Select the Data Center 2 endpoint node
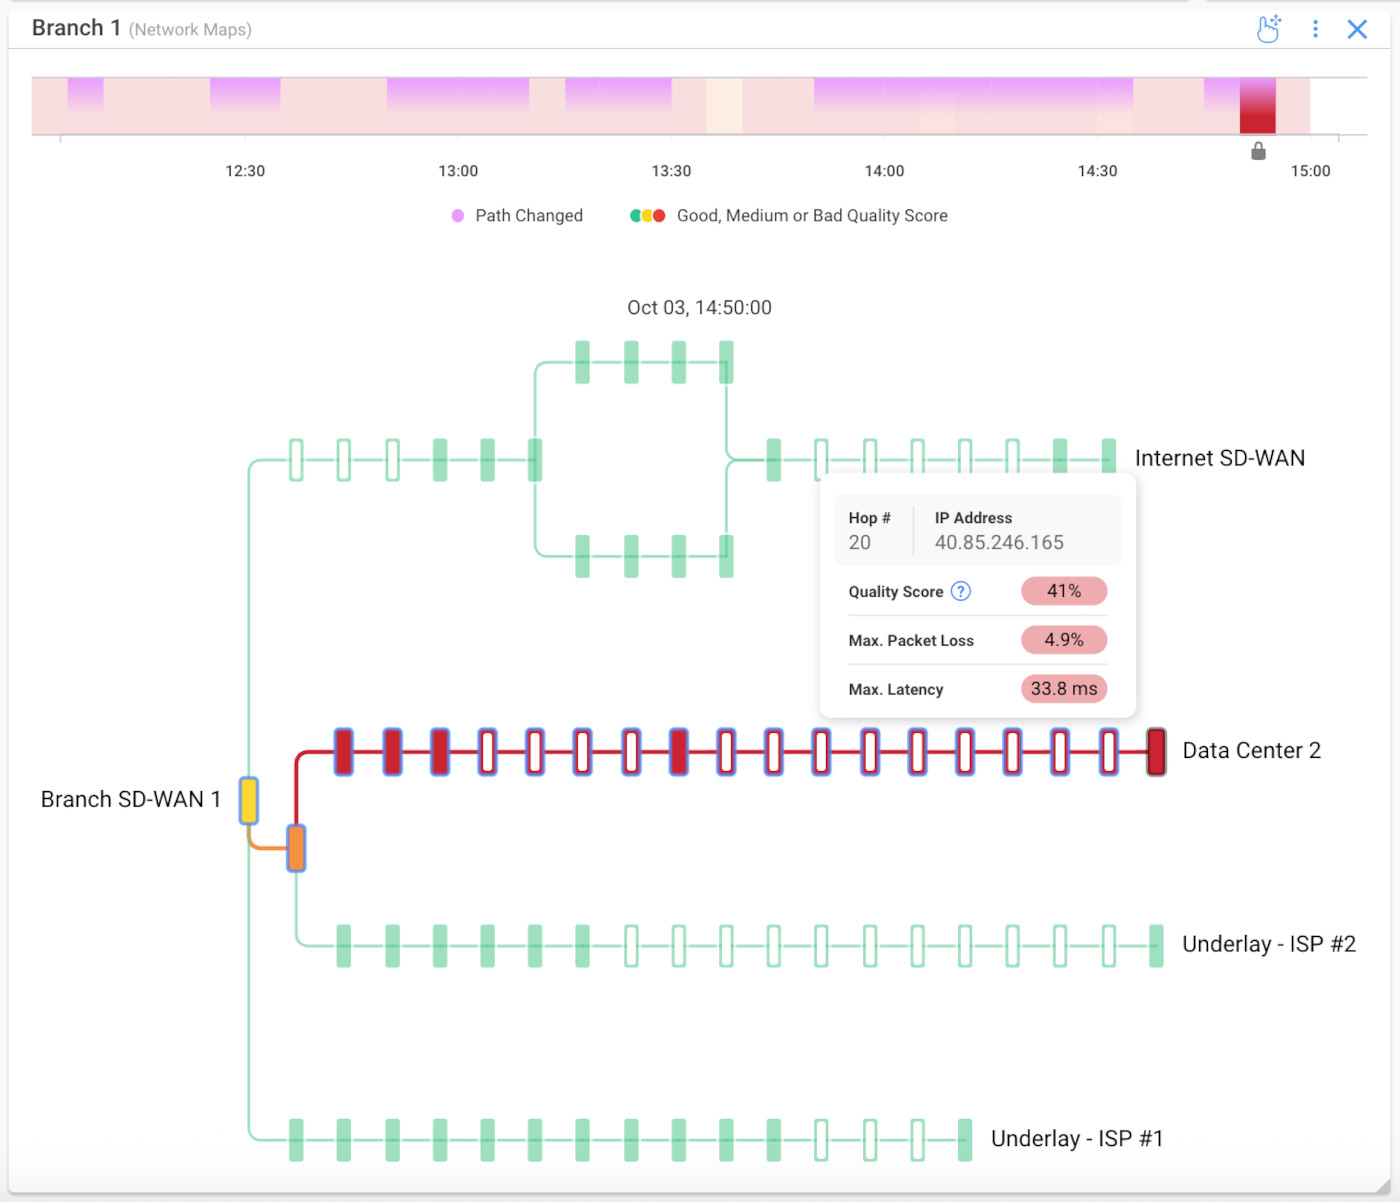1400x1202 pixels. [x=1156, y=752]
